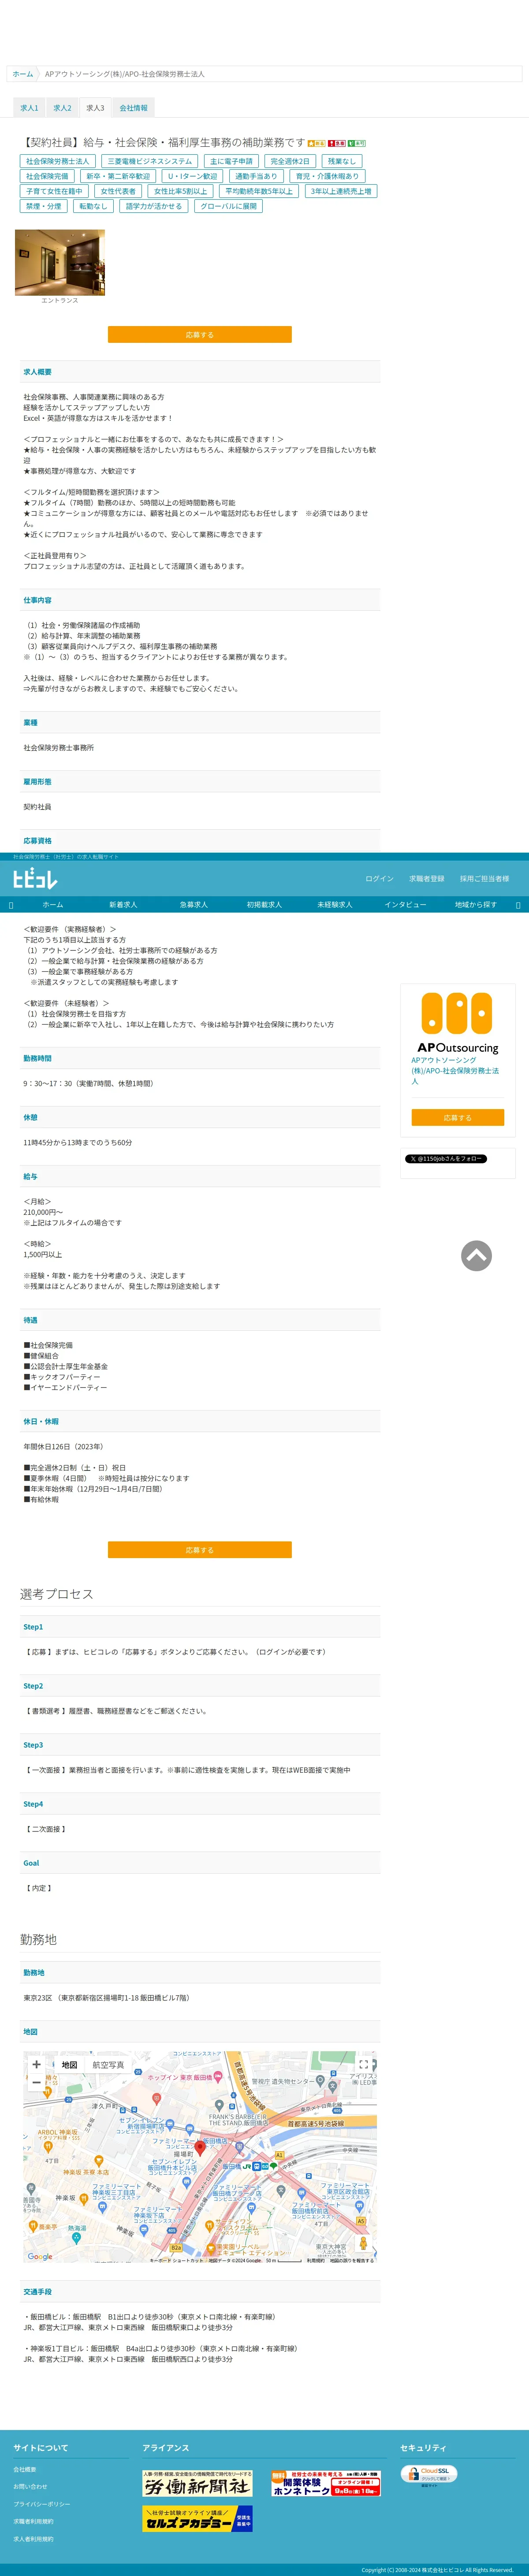Click the 通勤手当あり tag

click(256, 176)
